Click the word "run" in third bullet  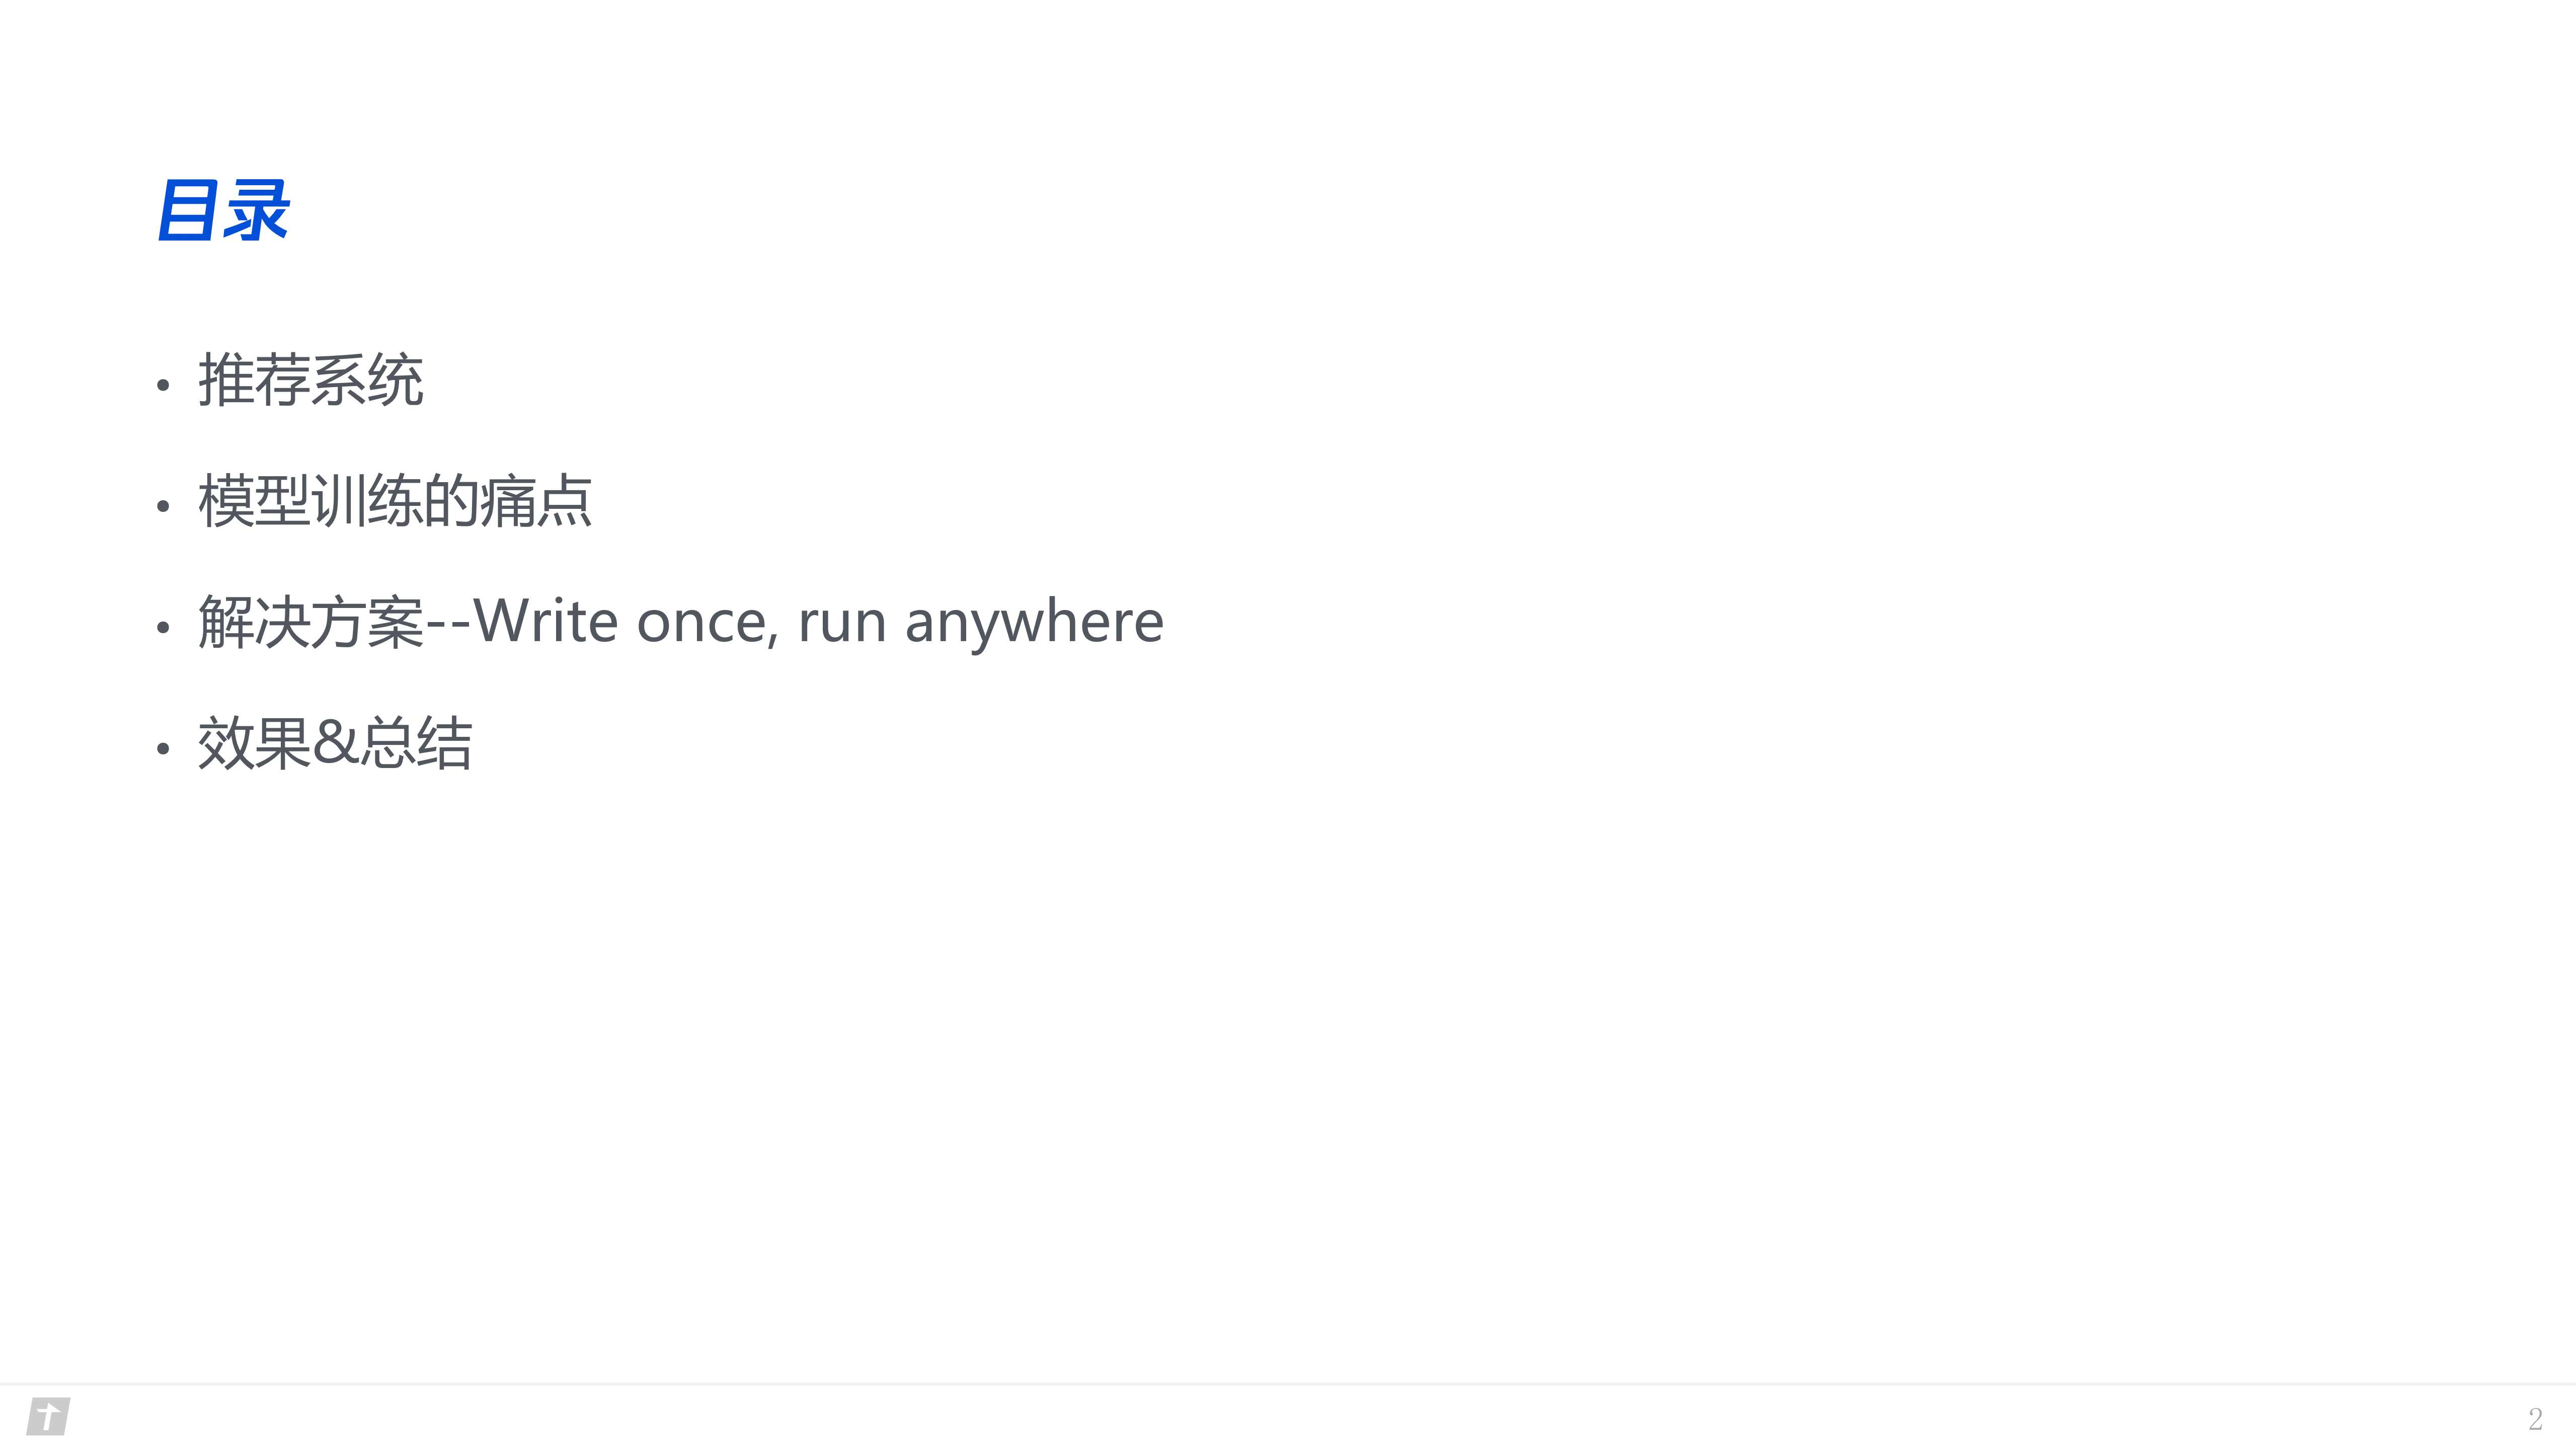842,623
